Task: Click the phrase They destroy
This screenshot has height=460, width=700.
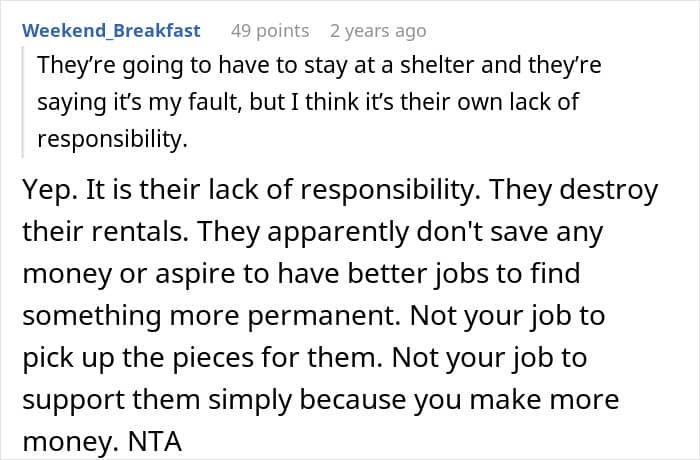Action: tap(573, 190)
